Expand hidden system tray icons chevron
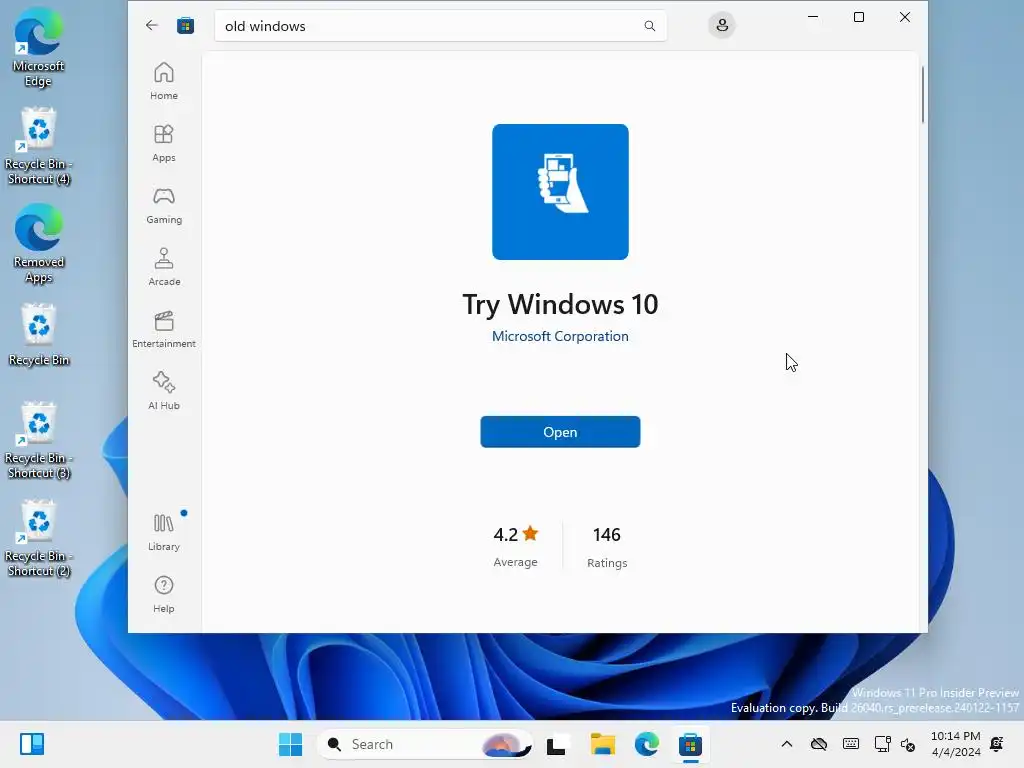This screenshot has height=768, width=1024. (787, 744)
